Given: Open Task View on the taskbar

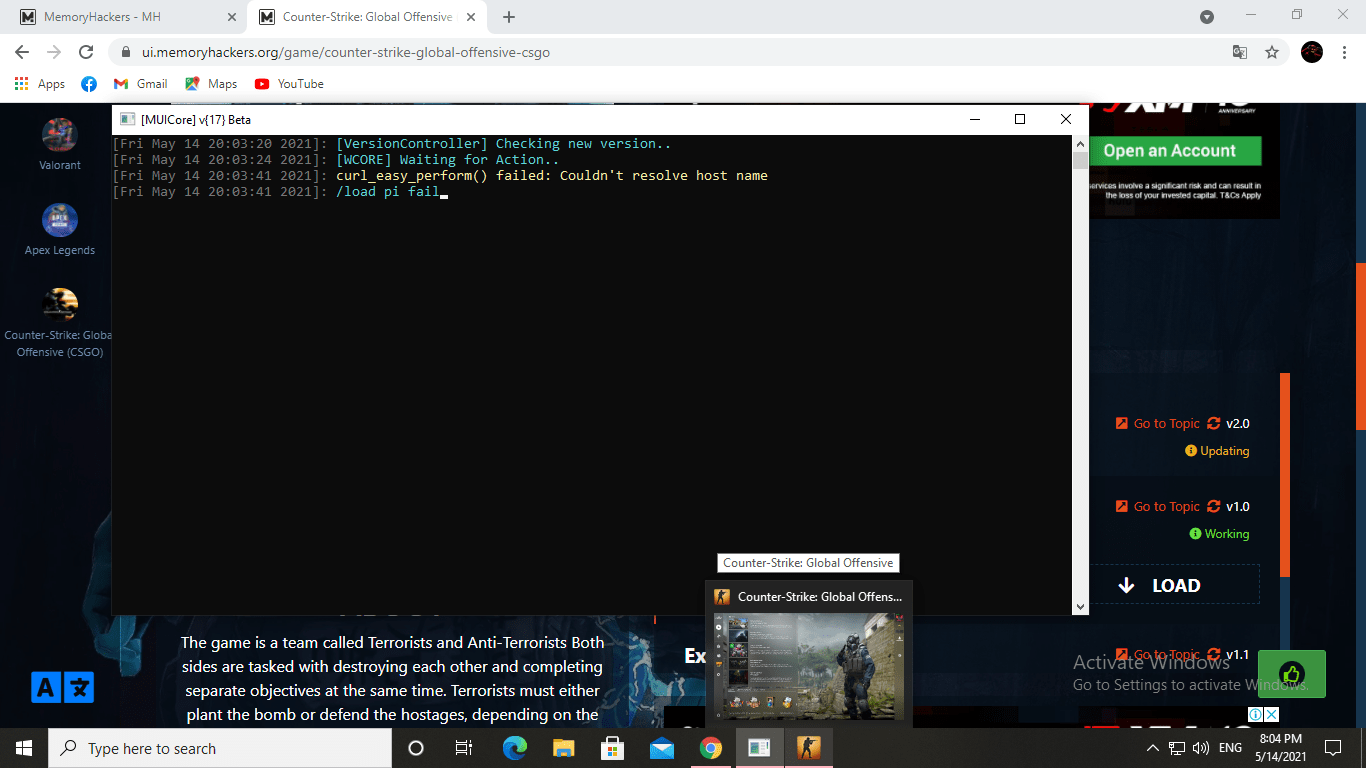Looking at the screenshot, I should (464, 748).
